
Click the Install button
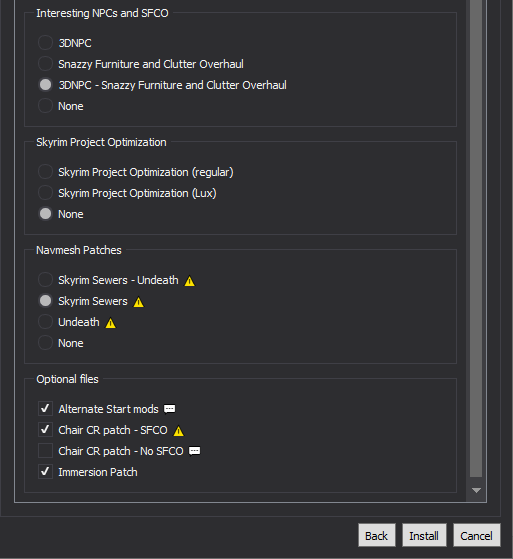(x=424, y=535)
